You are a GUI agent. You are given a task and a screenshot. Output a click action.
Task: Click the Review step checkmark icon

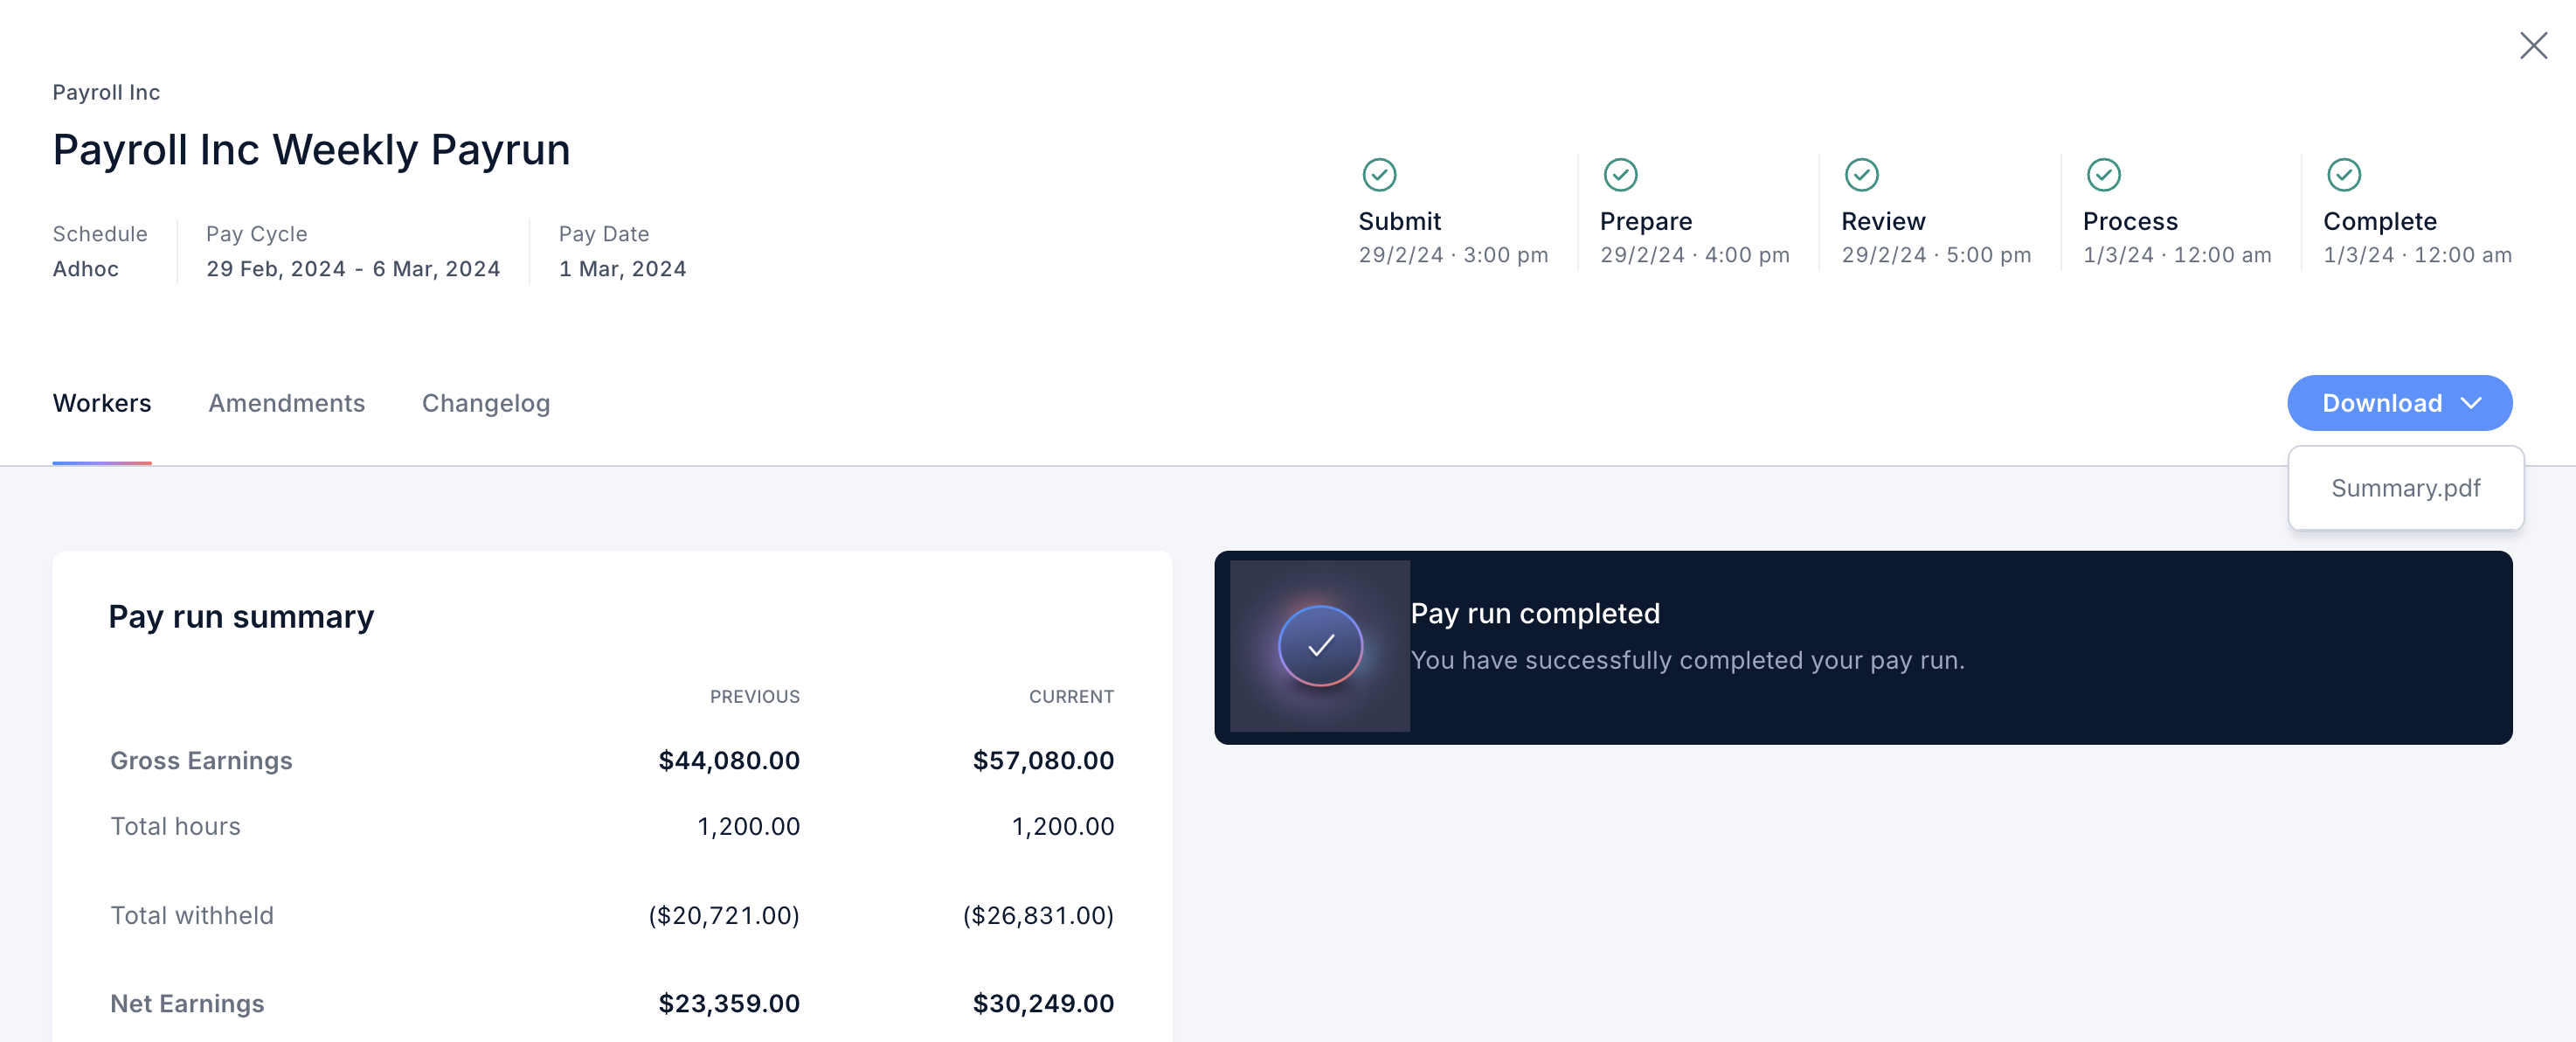click(1861, 174)
